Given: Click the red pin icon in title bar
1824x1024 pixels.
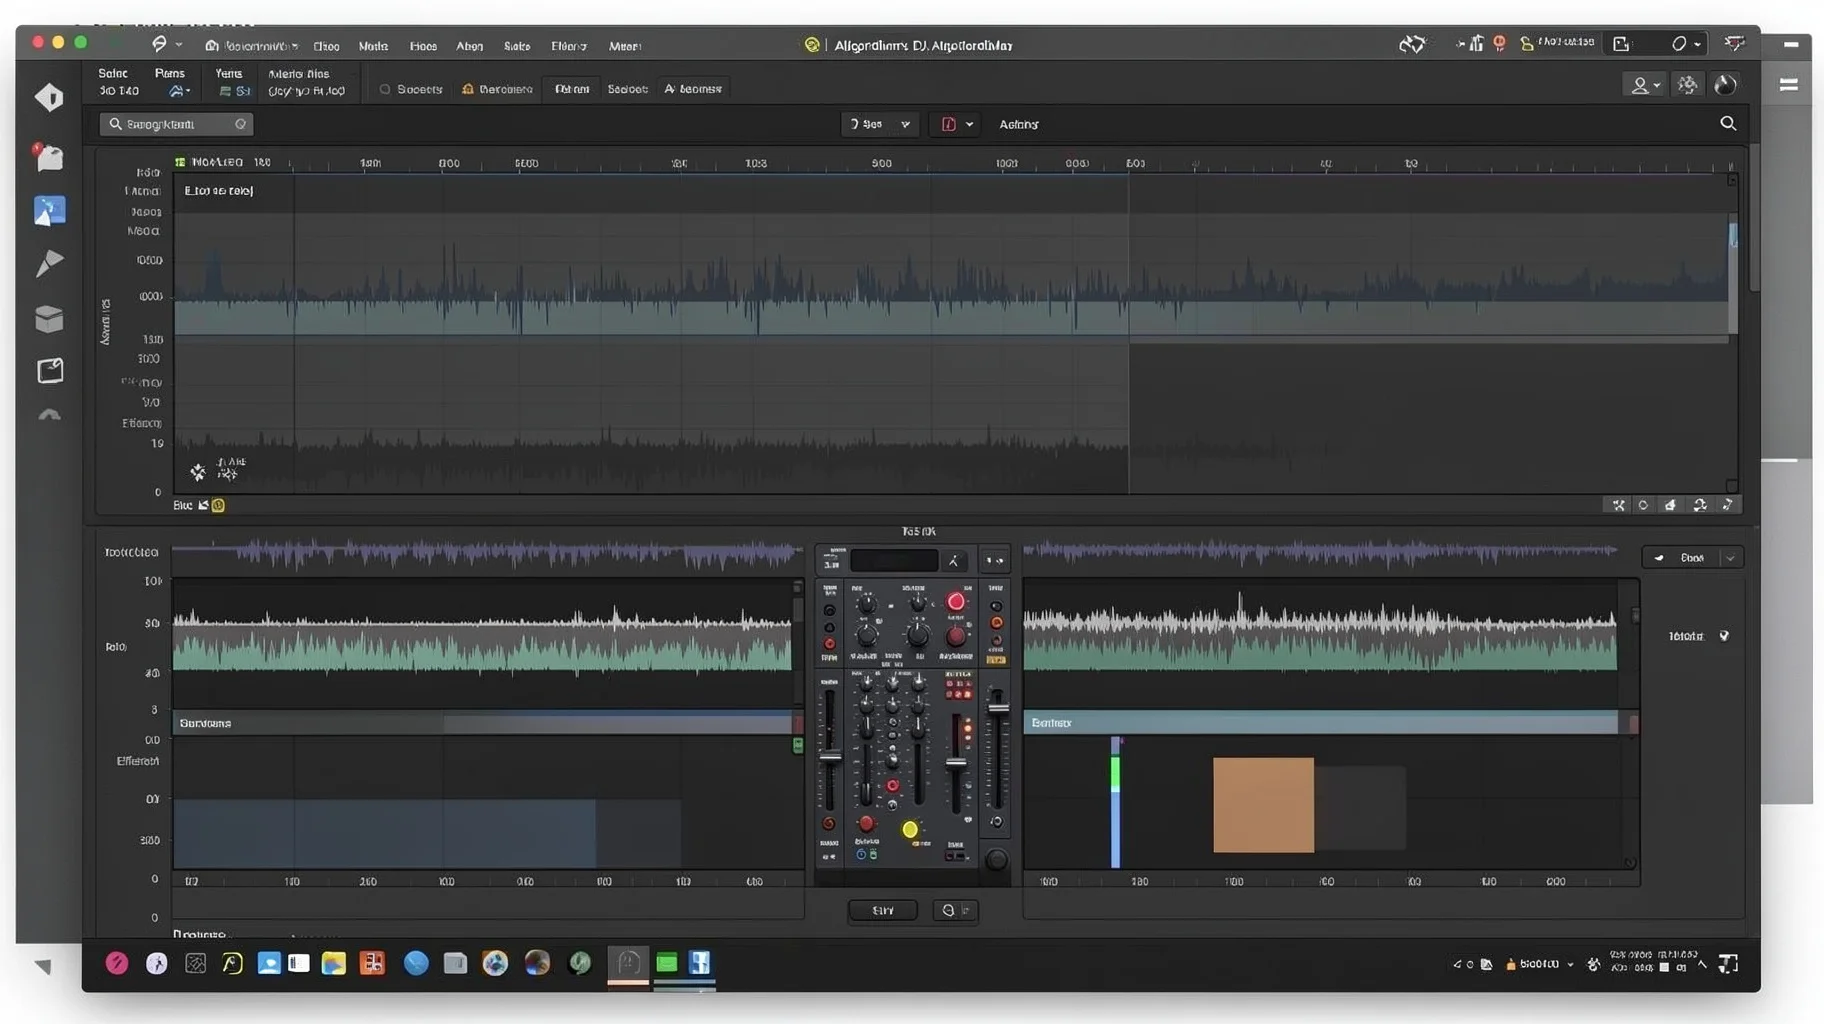Looking at the screenshot, I should 1499,43.
